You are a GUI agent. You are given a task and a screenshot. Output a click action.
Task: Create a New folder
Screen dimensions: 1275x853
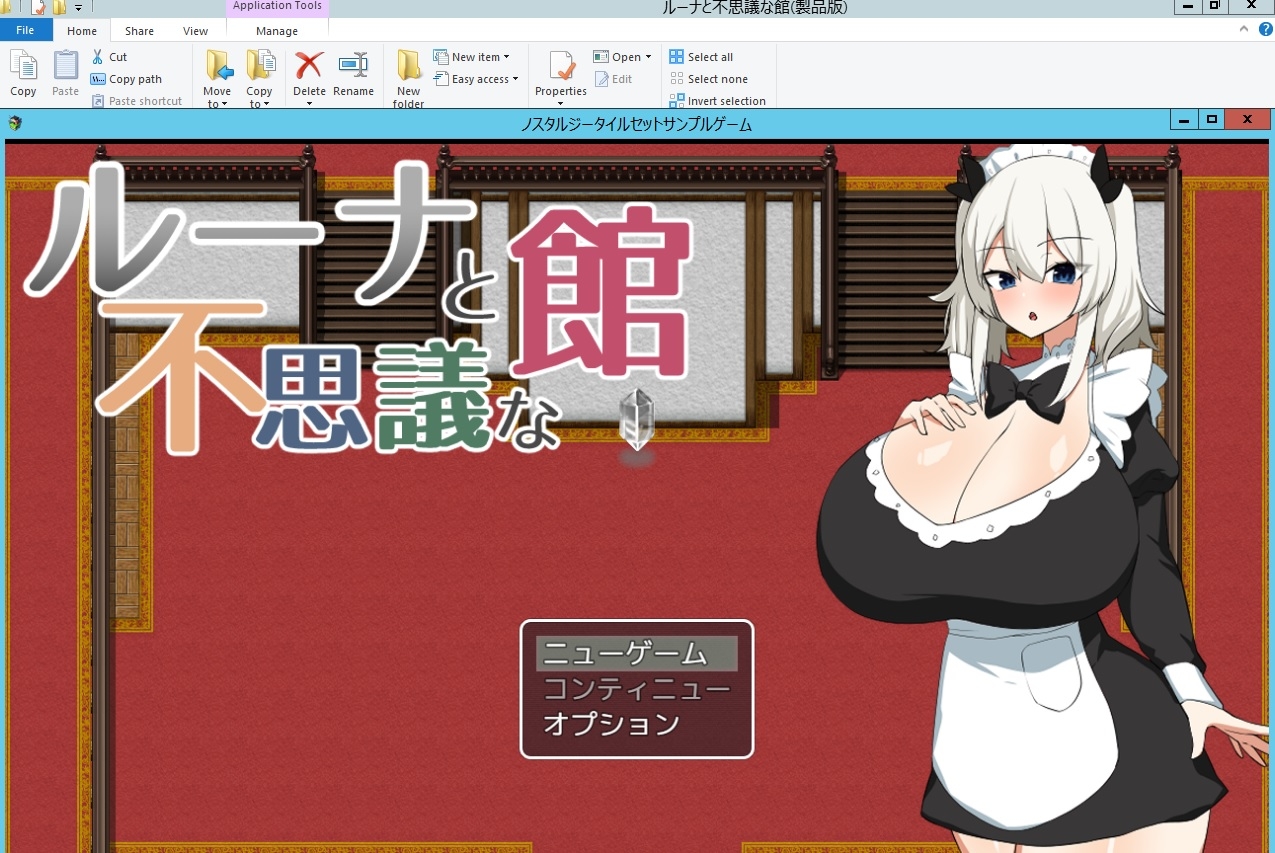tap(408, 79)
